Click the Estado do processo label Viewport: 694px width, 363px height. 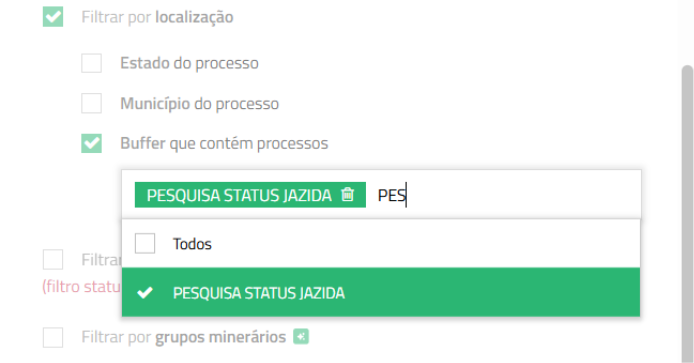tap(189, 63)
